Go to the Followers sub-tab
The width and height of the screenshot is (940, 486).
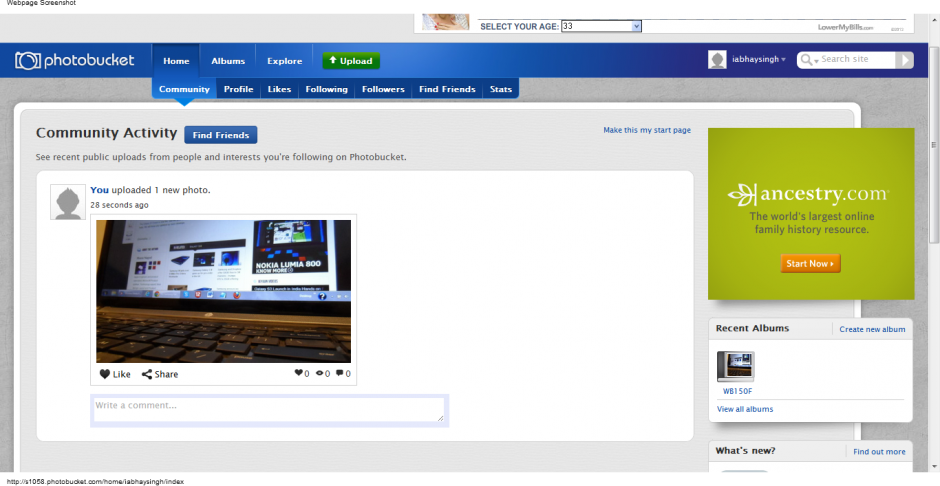click(x=383, y=89)
